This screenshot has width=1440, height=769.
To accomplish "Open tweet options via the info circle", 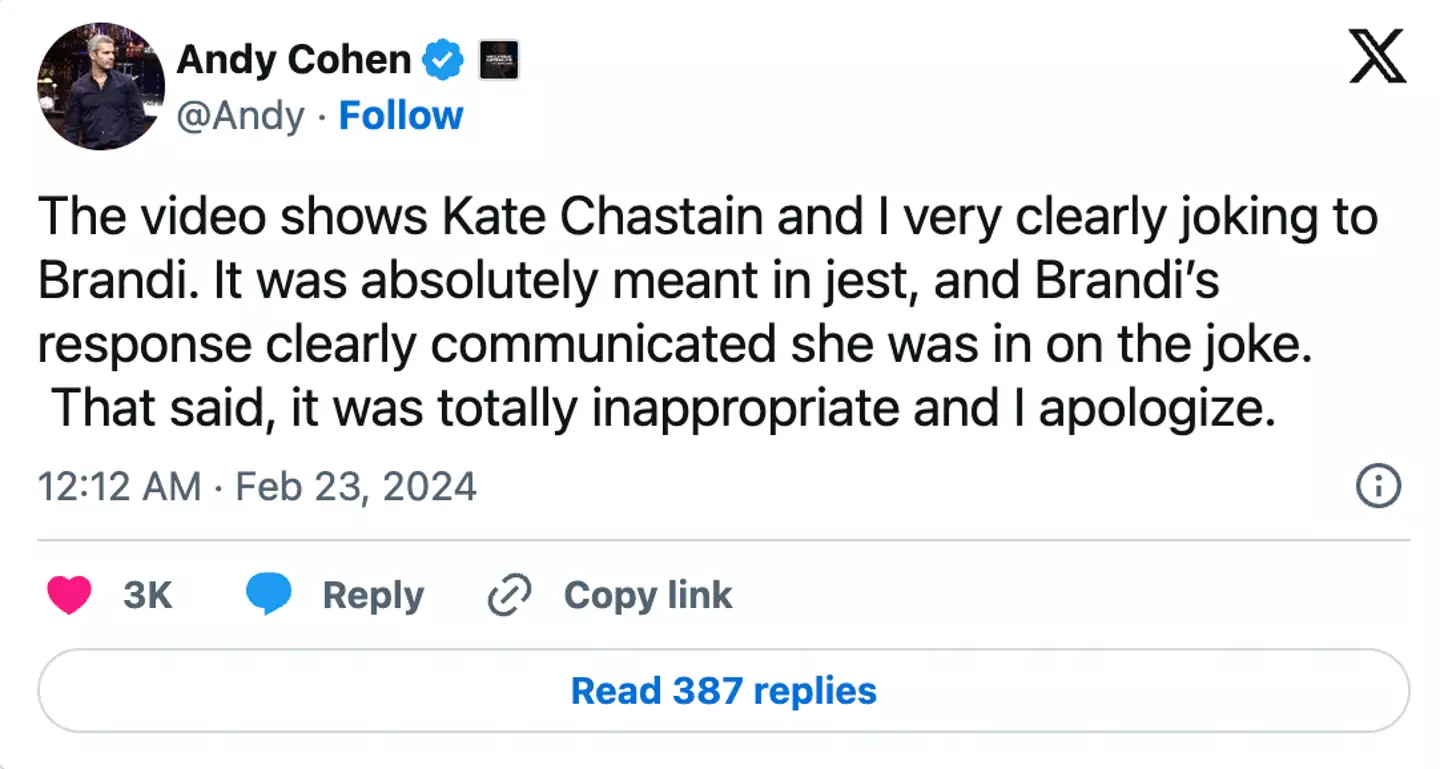I will click(1378, 486).
